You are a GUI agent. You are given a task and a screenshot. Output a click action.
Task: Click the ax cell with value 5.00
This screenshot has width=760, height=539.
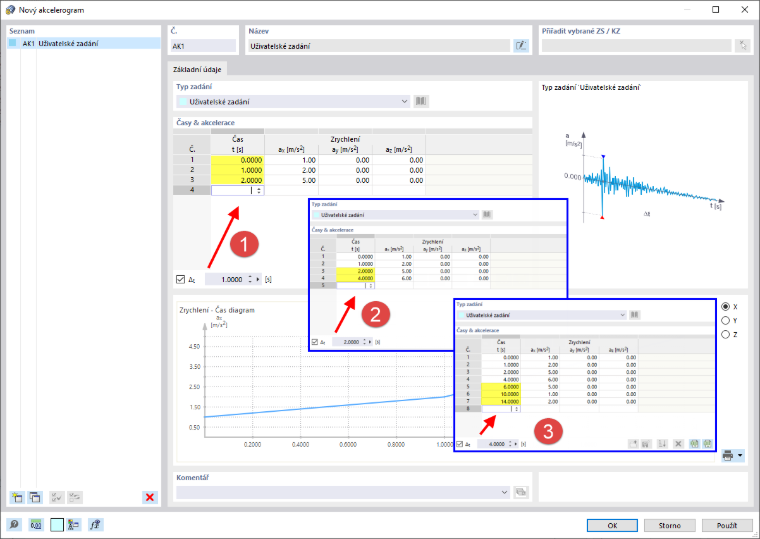[x=291, y=180]
